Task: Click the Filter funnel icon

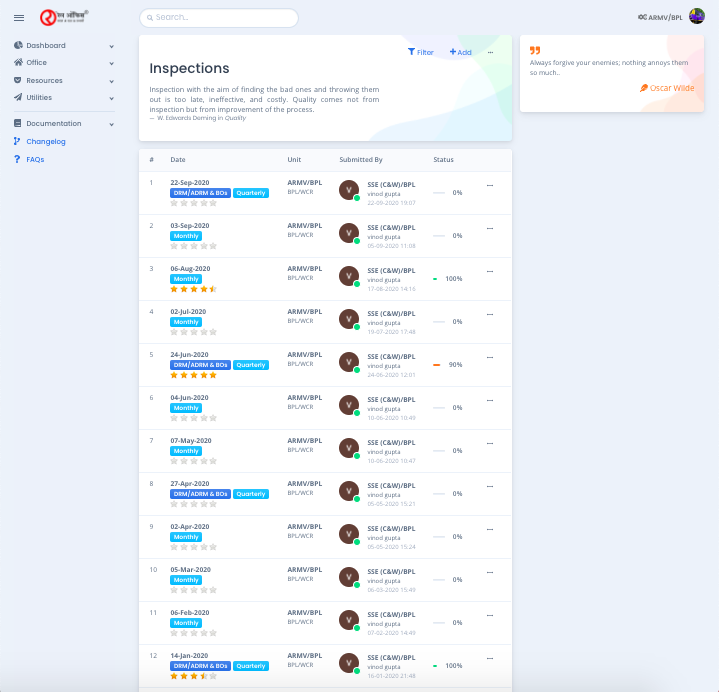Action: point(411,52)
